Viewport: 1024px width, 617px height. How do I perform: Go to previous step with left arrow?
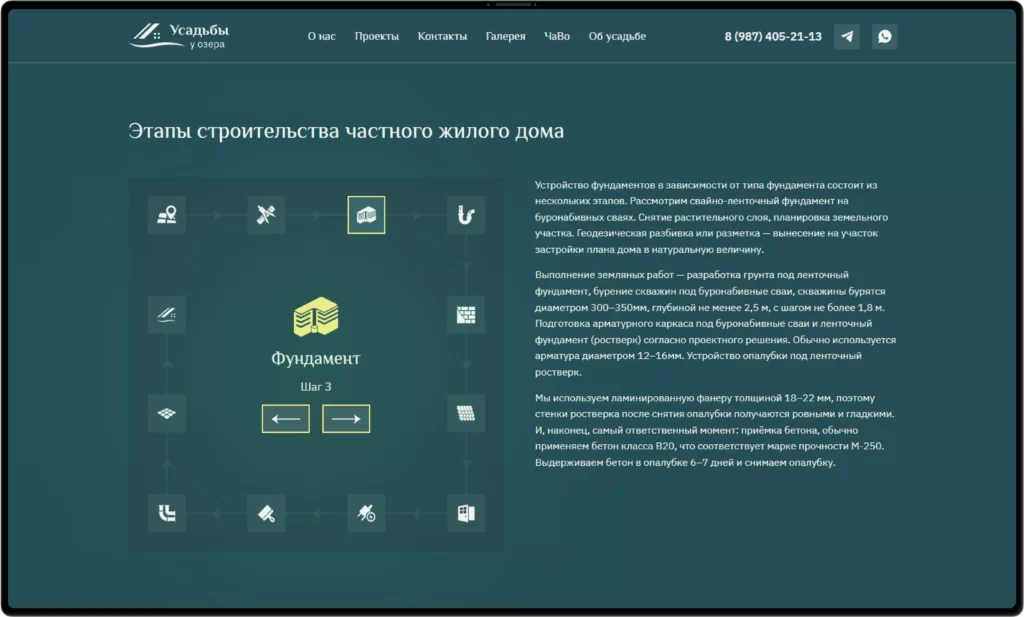[286, 419]
